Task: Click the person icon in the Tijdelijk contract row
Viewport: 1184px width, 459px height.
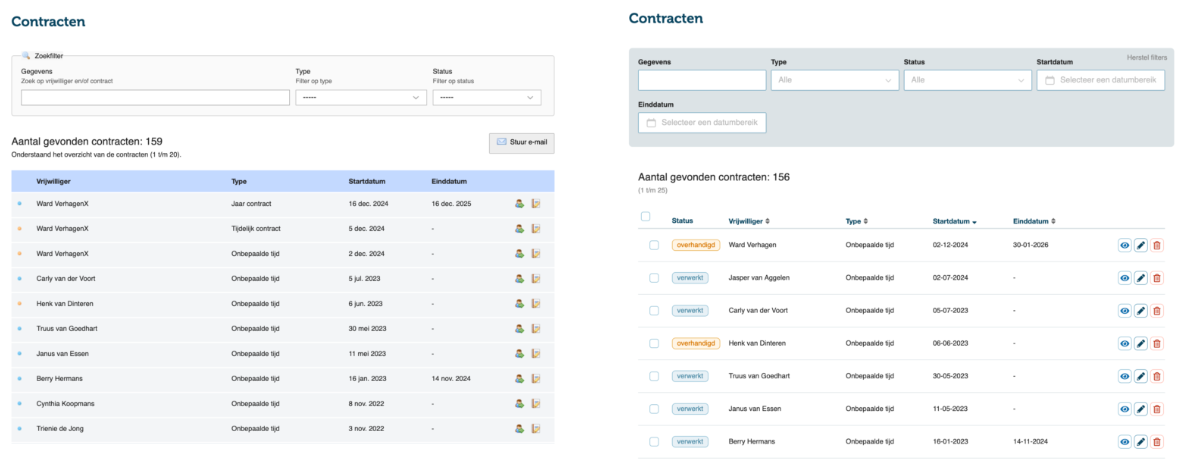Action: point(520,229)
